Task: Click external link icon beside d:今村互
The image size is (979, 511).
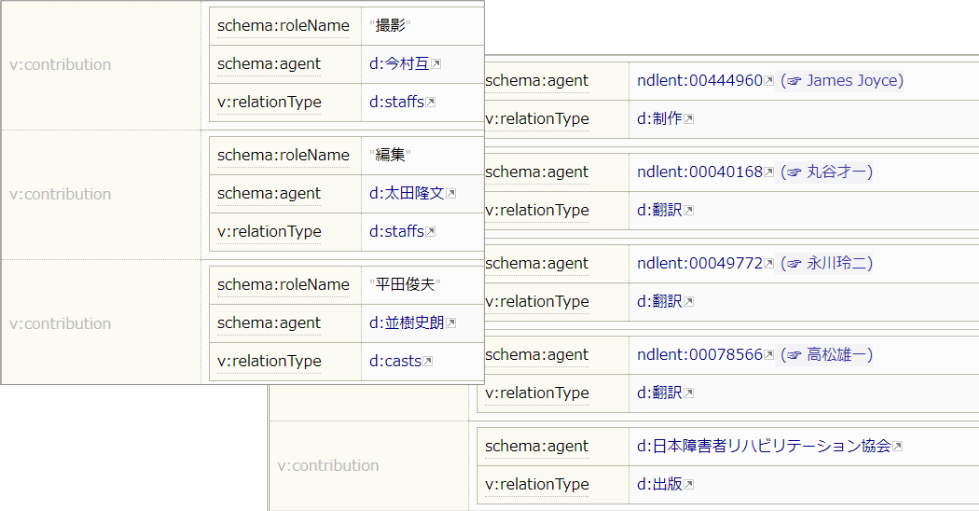Action: [436, 65]
